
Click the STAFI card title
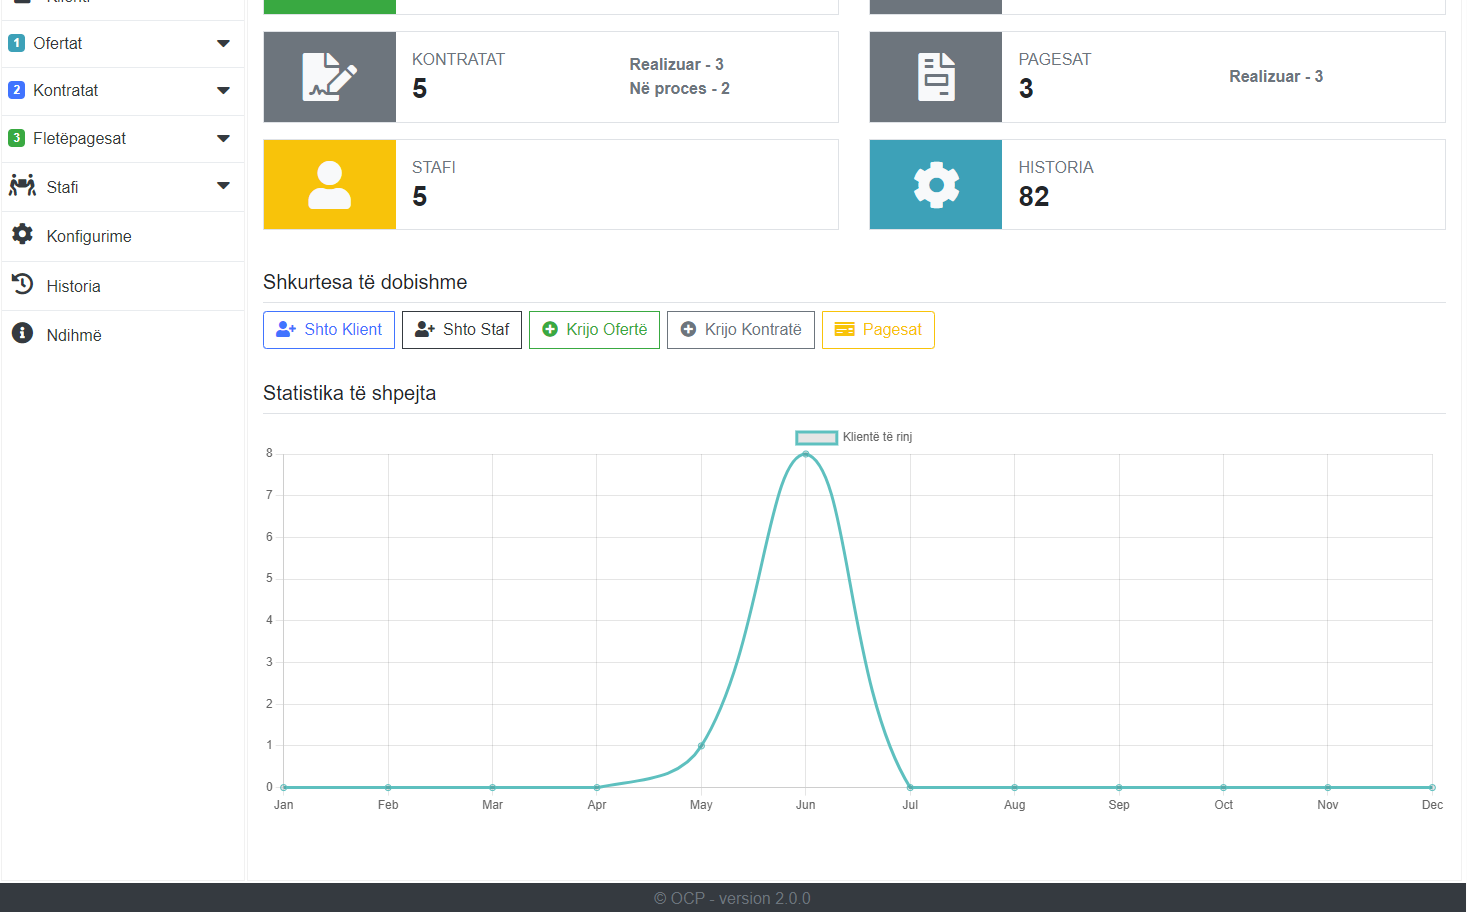tap(434, 167)
